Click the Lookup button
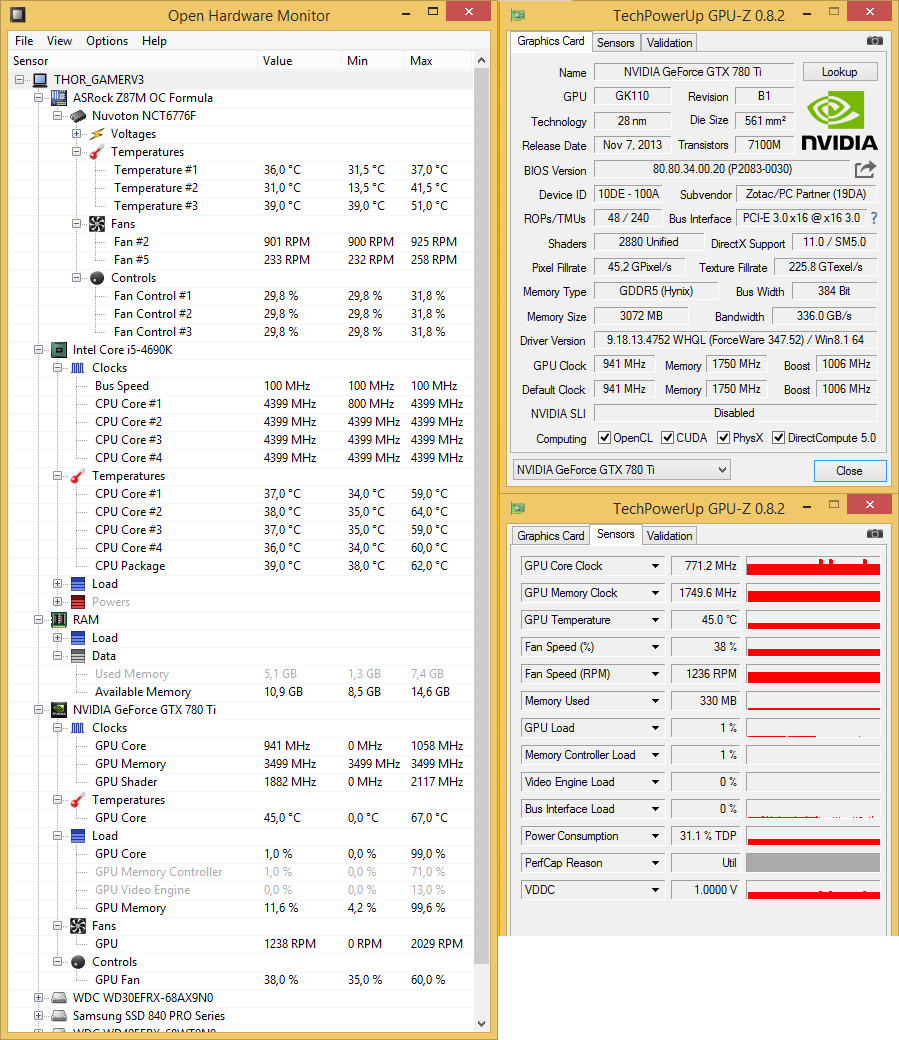 tap(840, 72)
